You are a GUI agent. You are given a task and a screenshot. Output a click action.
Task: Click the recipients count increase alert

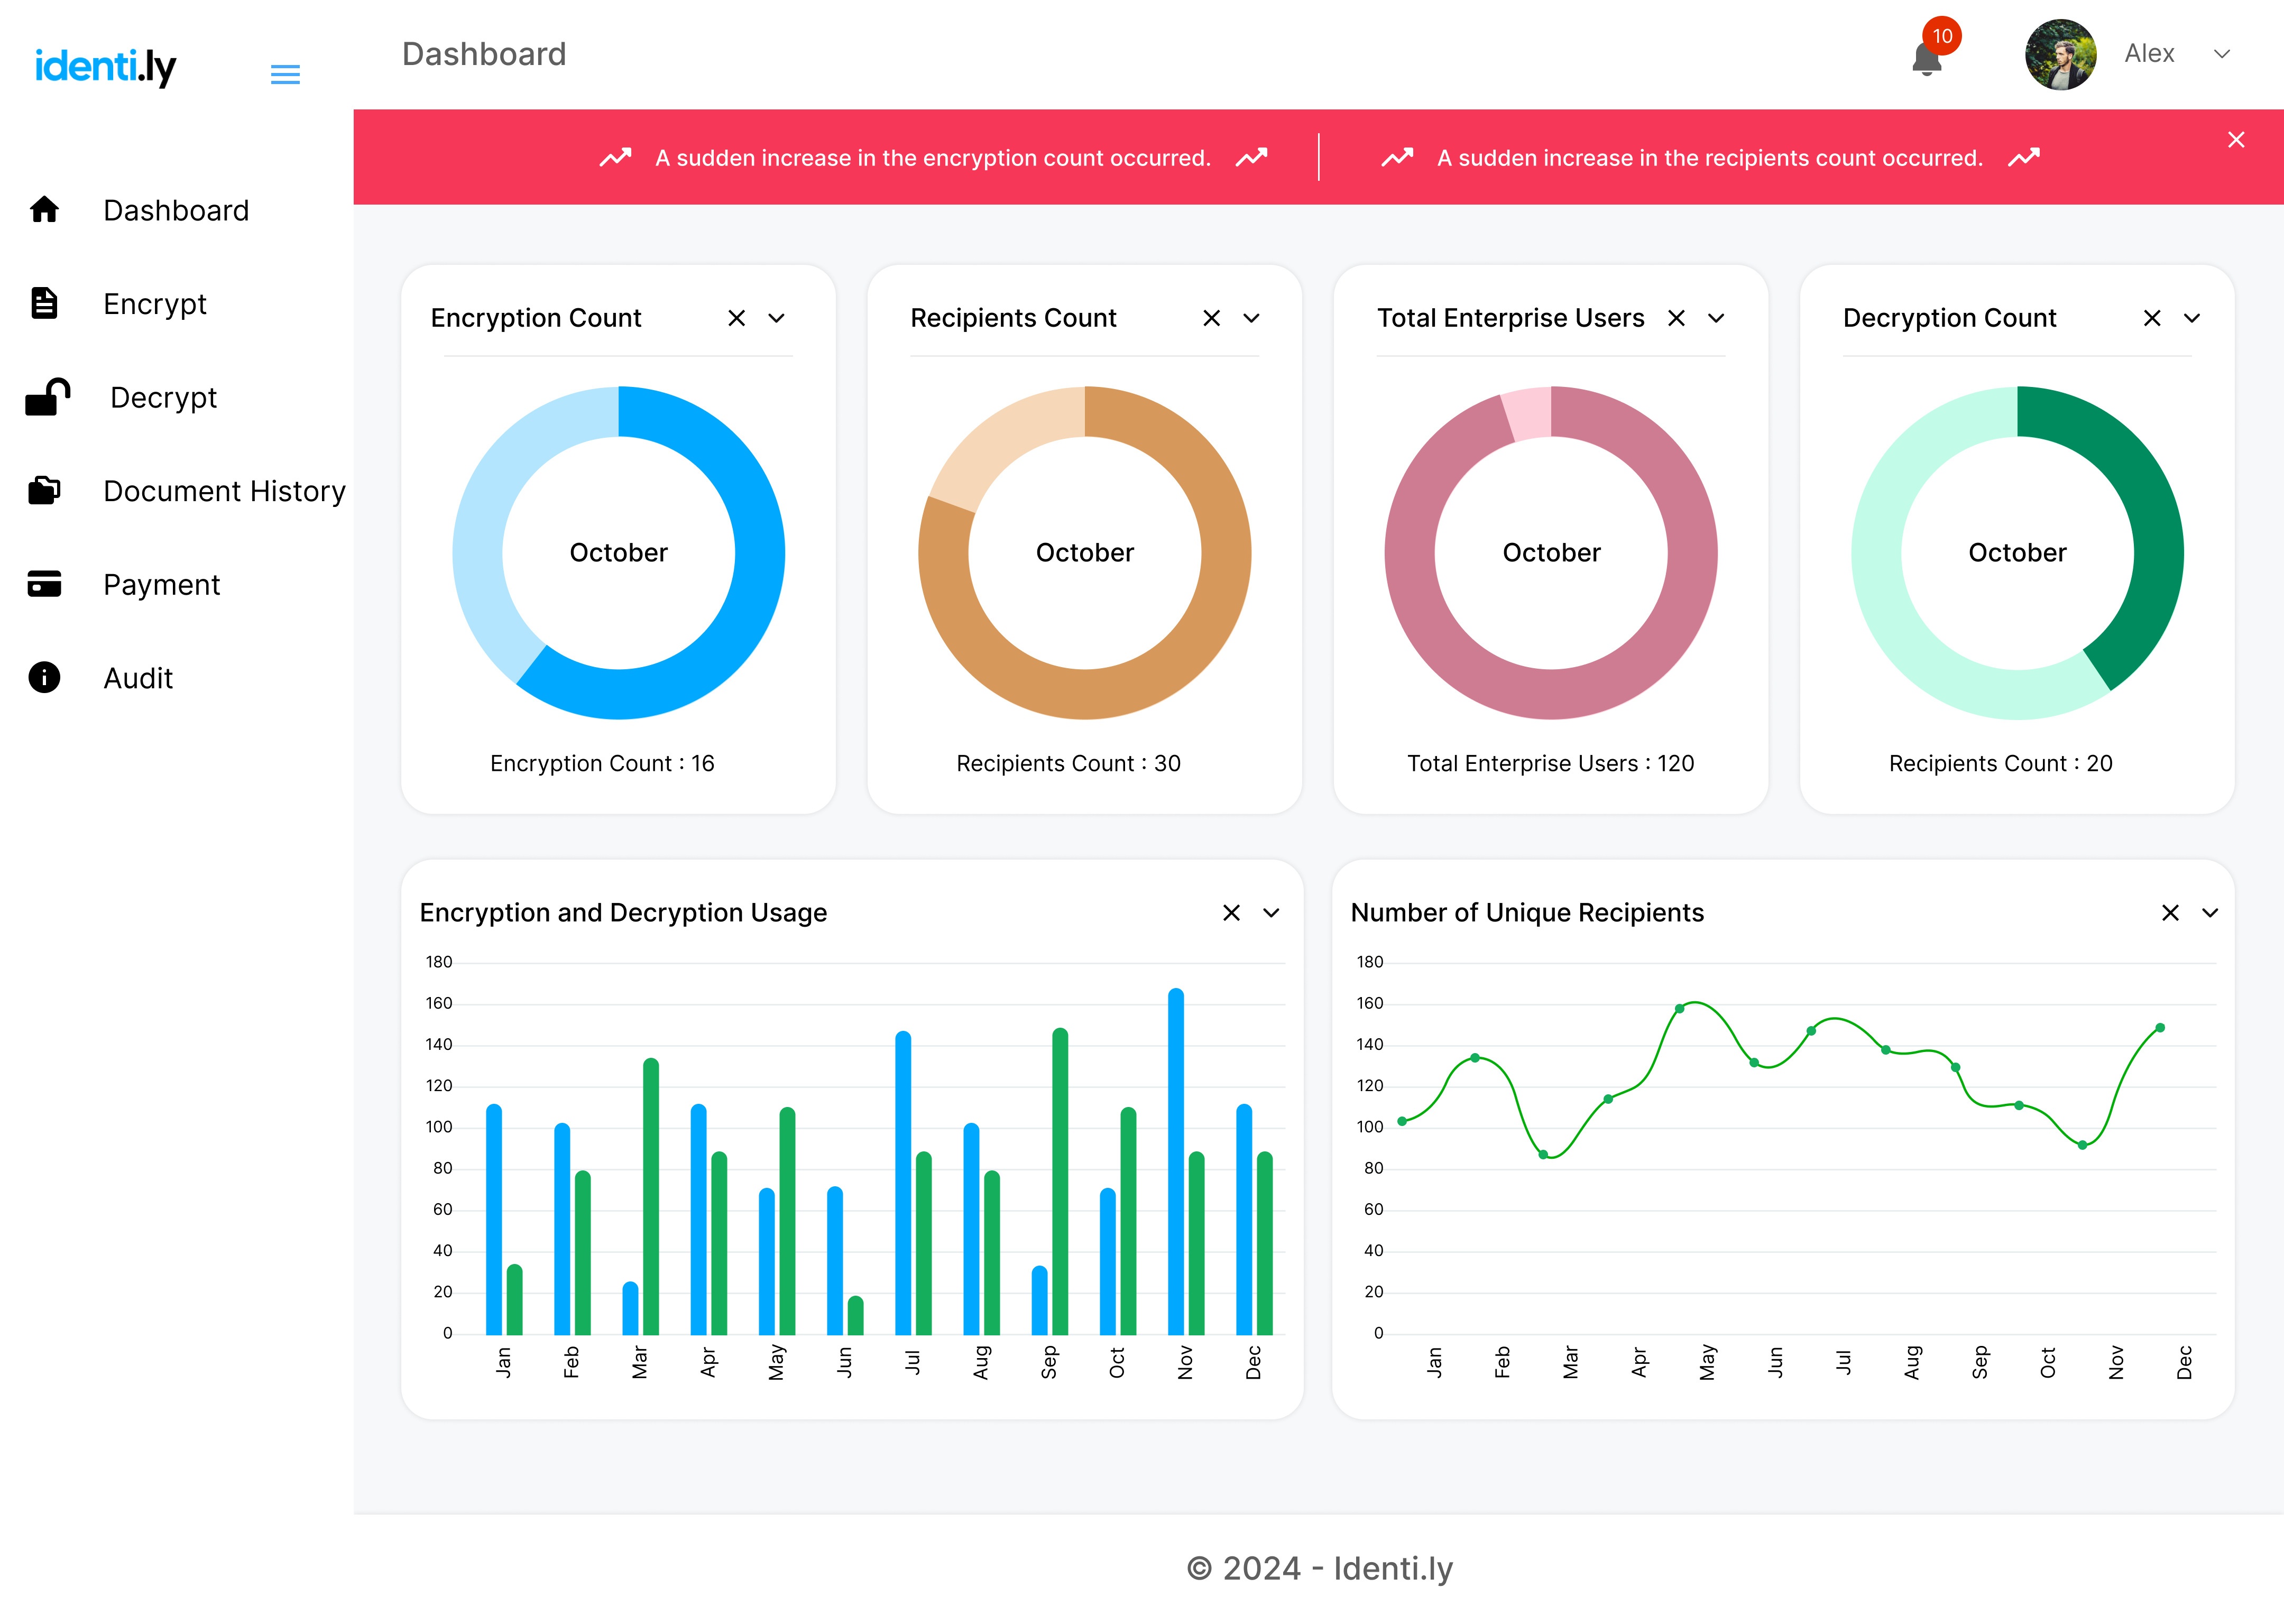(x=1709, y=158)
